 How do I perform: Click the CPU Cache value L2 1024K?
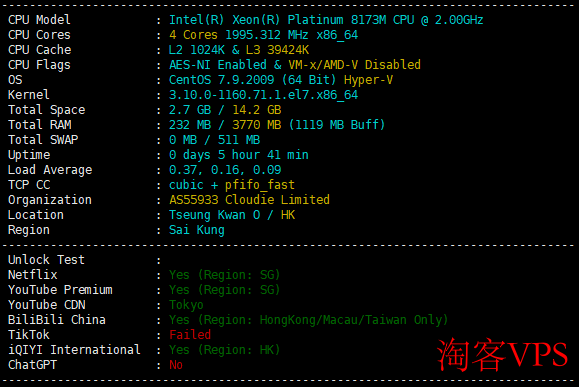196,50
